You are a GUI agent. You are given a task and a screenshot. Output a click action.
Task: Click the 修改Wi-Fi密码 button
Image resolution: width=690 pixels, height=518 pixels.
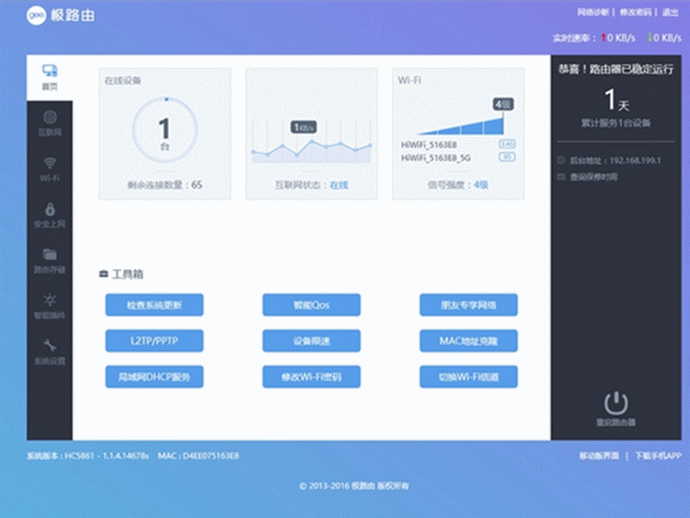pos(311,377)
